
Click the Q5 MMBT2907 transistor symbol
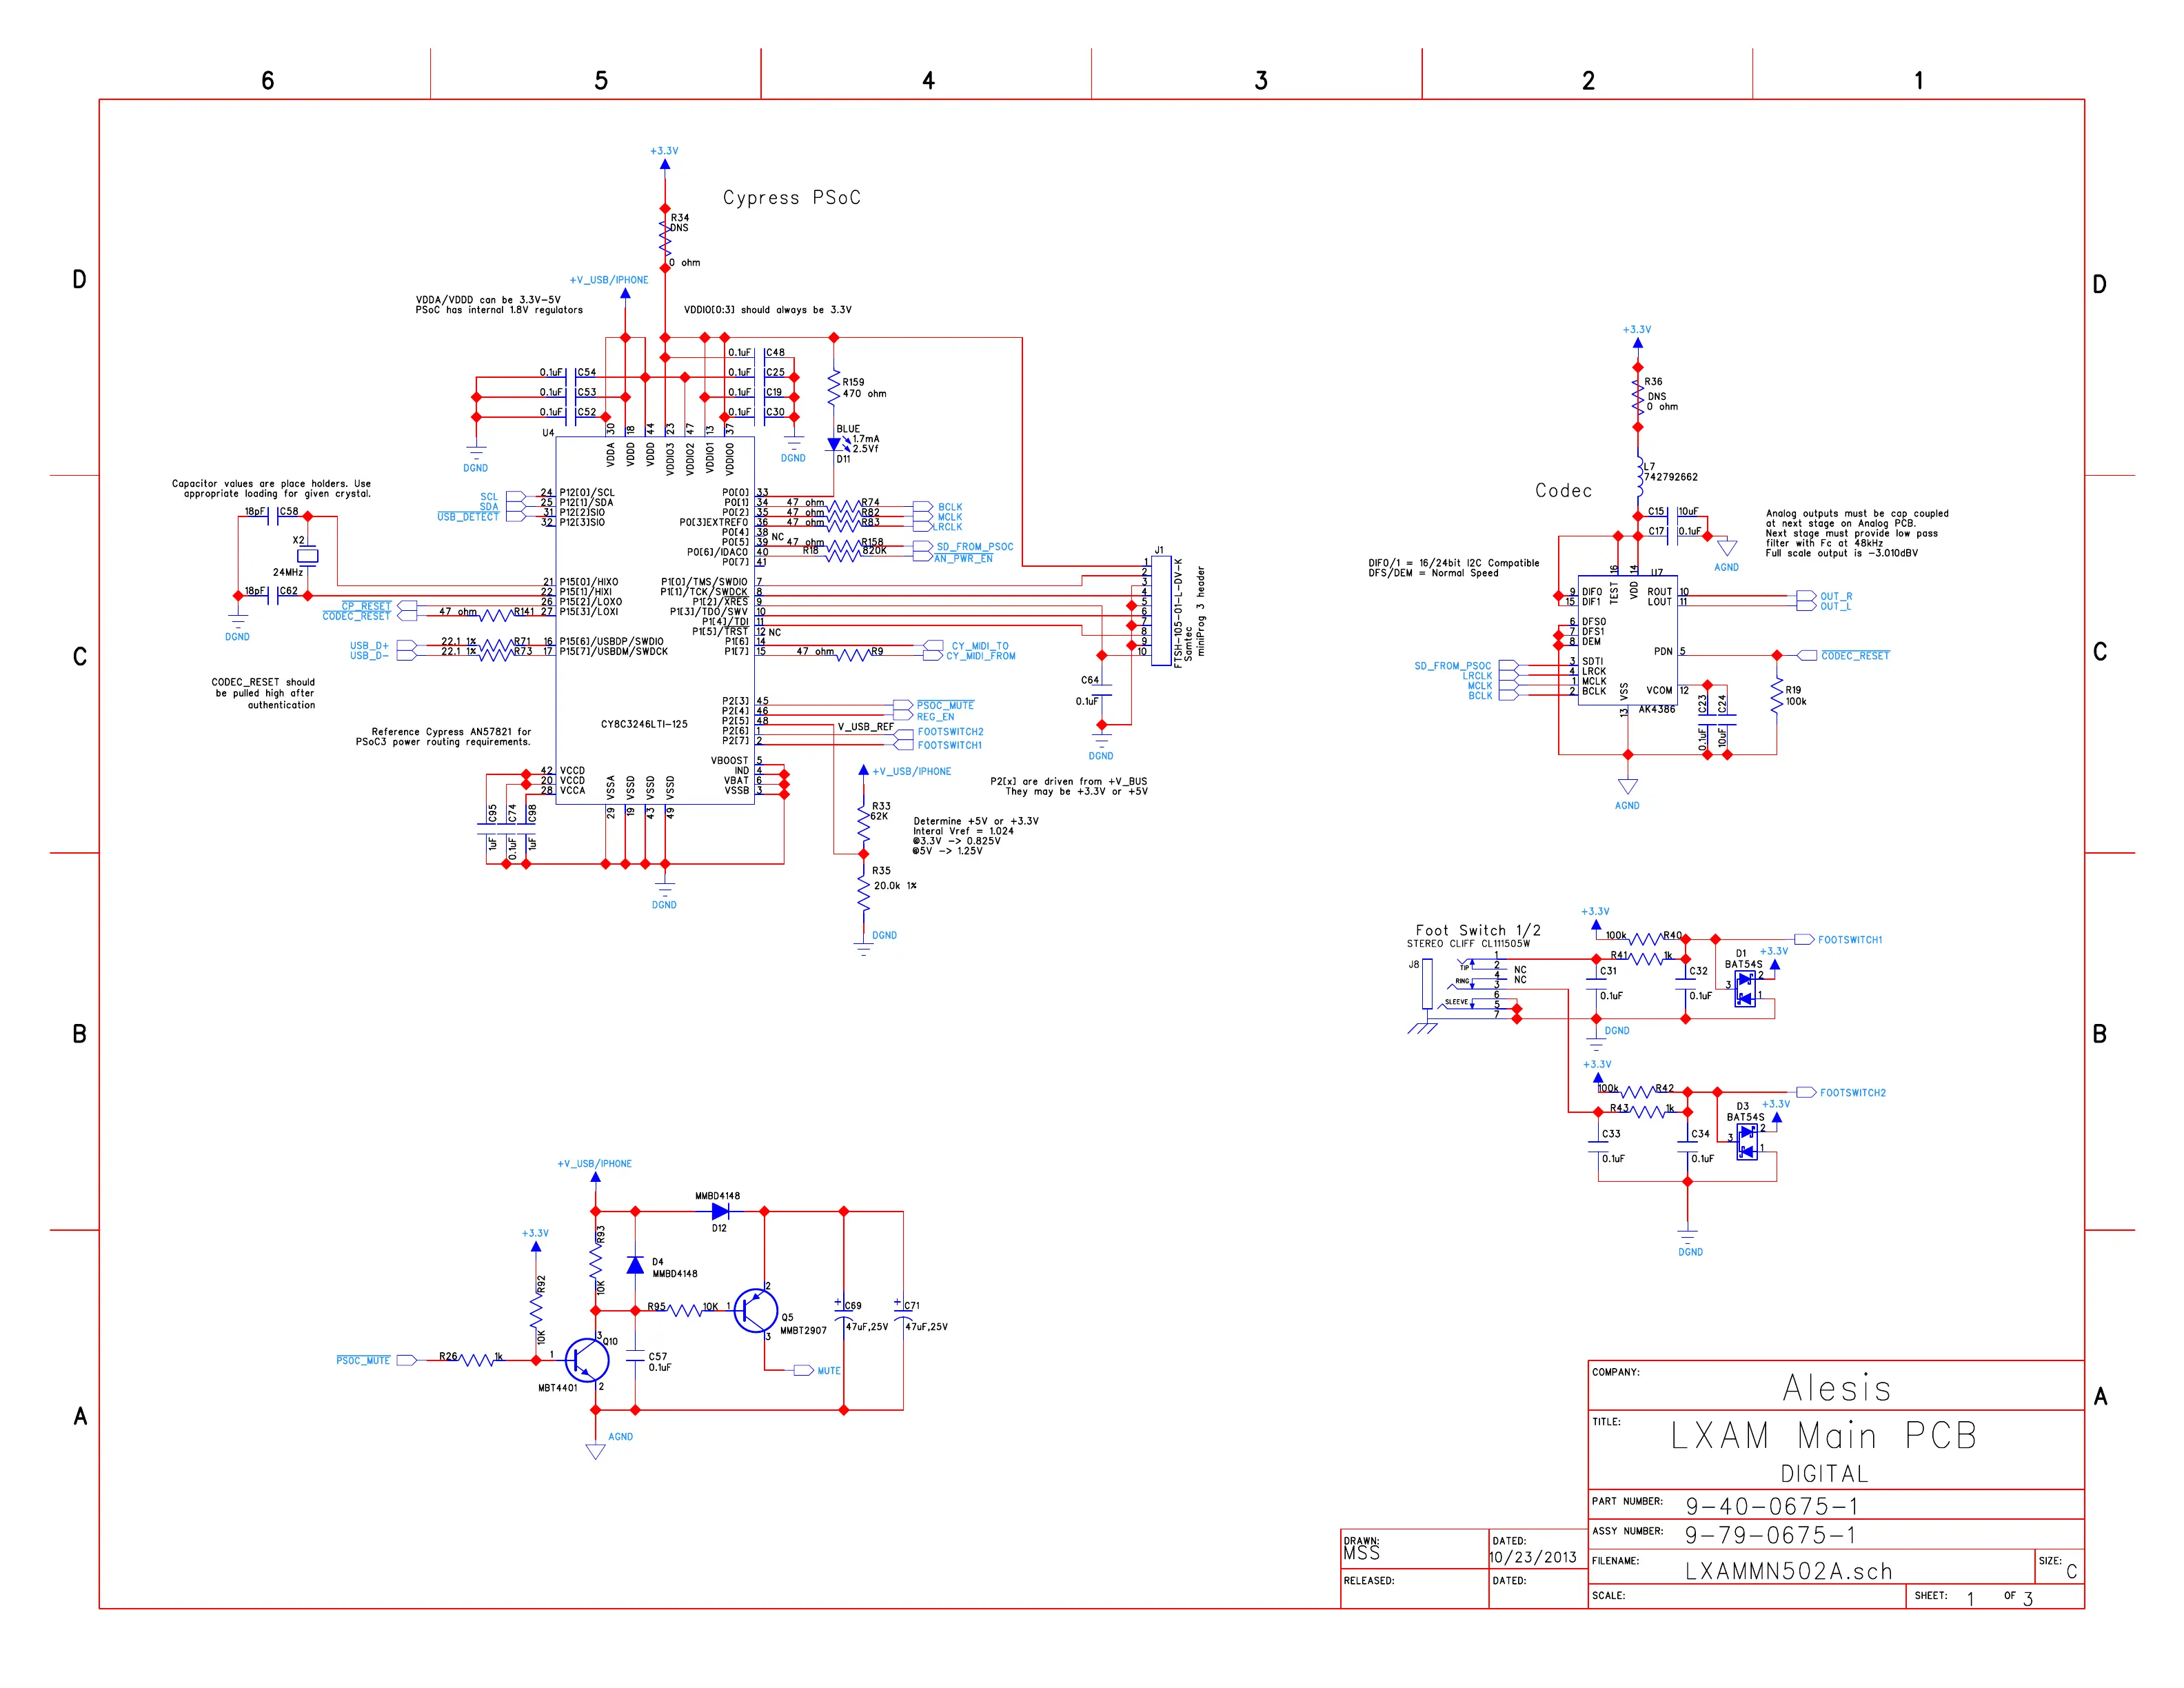pos(756,1310)
